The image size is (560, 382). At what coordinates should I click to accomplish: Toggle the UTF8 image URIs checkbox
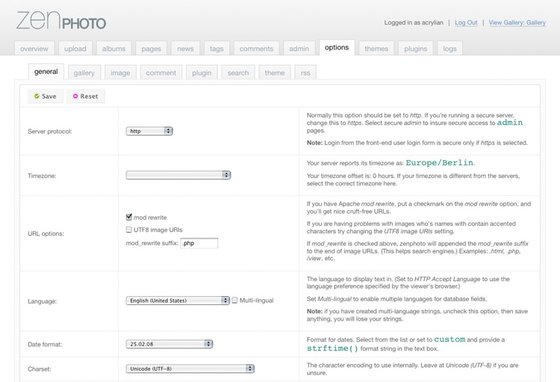coord(129,230)
